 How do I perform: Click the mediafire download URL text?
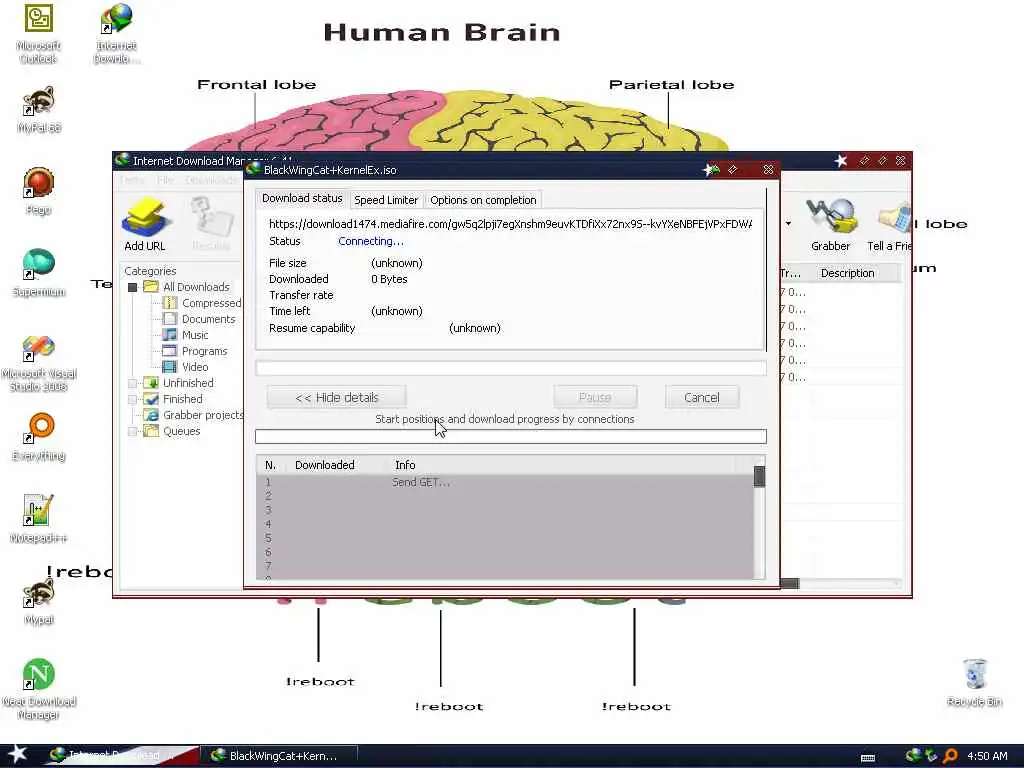510,224
